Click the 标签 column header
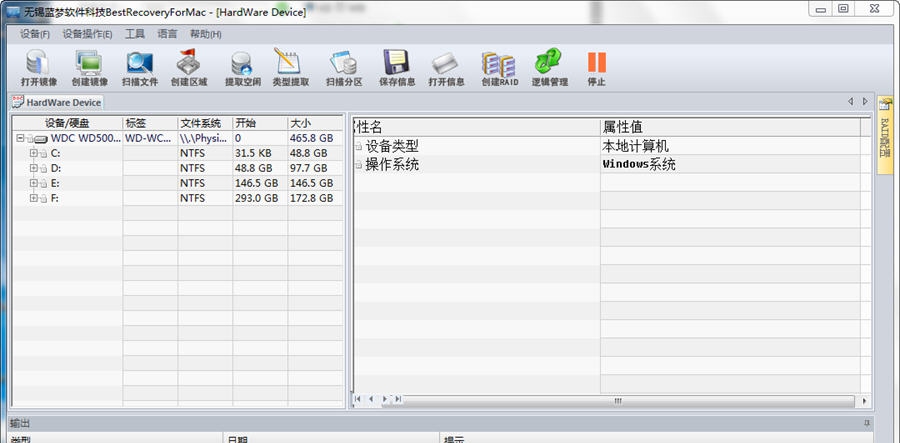Image resolution: width=900 pixels, height=443 pixels. tap(150, 123)
